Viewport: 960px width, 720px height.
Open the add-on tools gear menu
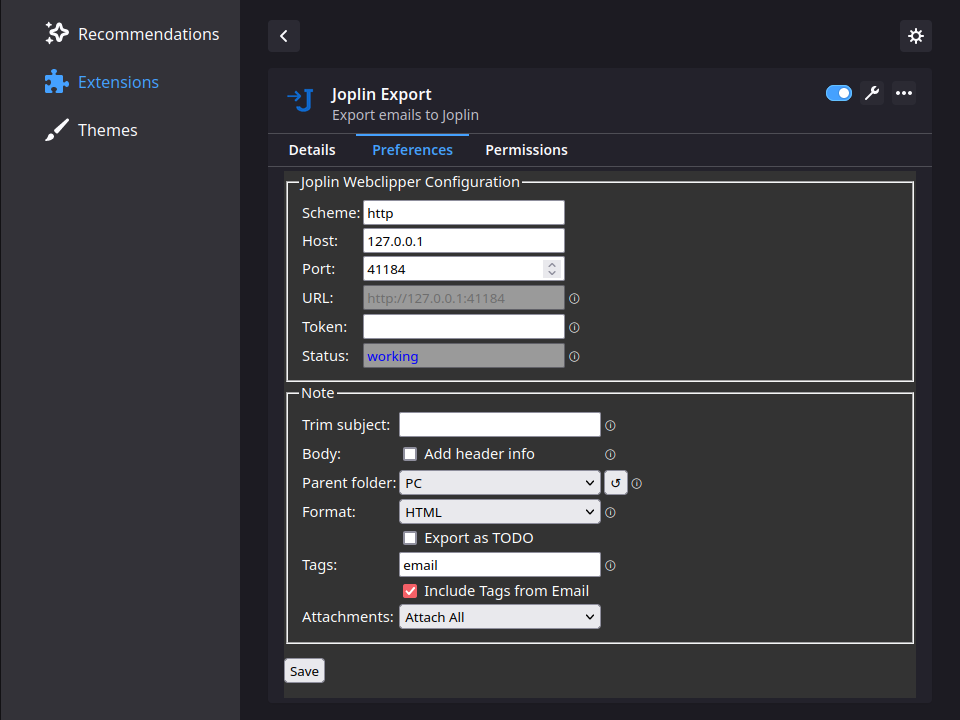(916, 36)
